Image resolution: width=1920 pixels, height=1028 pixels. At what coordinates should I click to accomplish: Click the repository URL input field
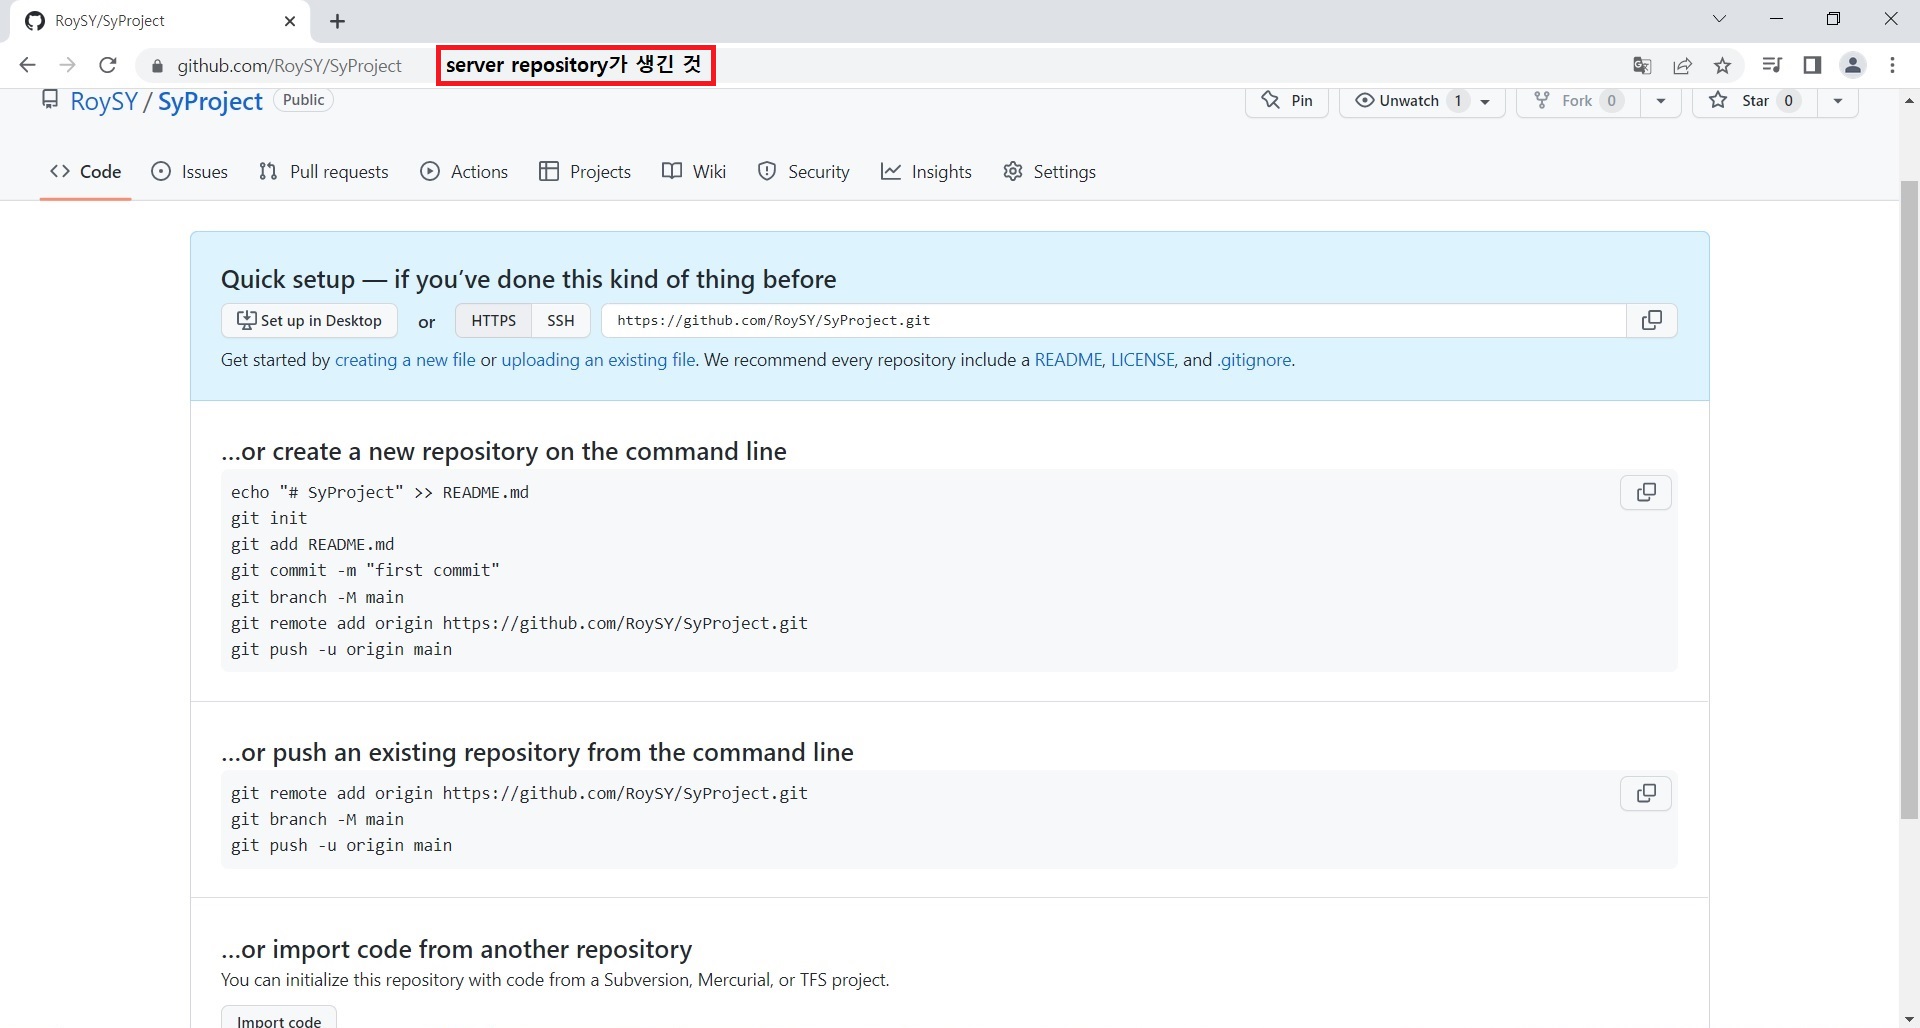[x=1114, y=320]
